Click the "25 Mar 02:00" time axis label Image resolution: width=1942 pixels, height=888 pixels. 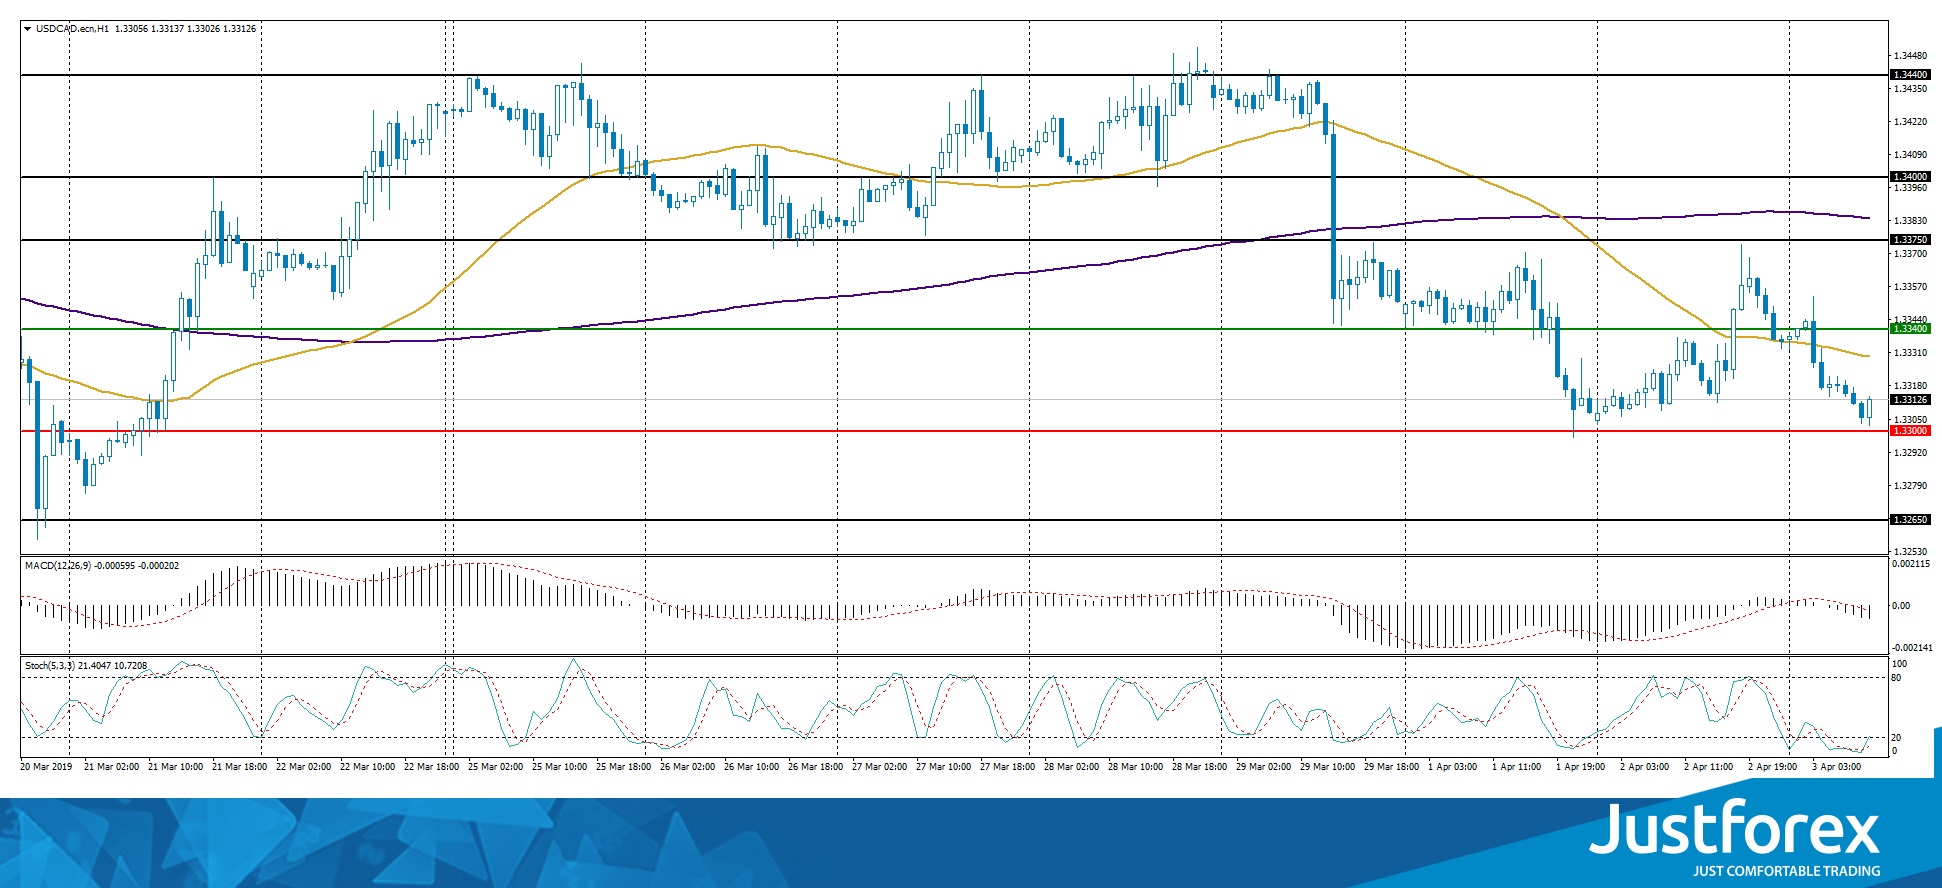pos(496,767)
